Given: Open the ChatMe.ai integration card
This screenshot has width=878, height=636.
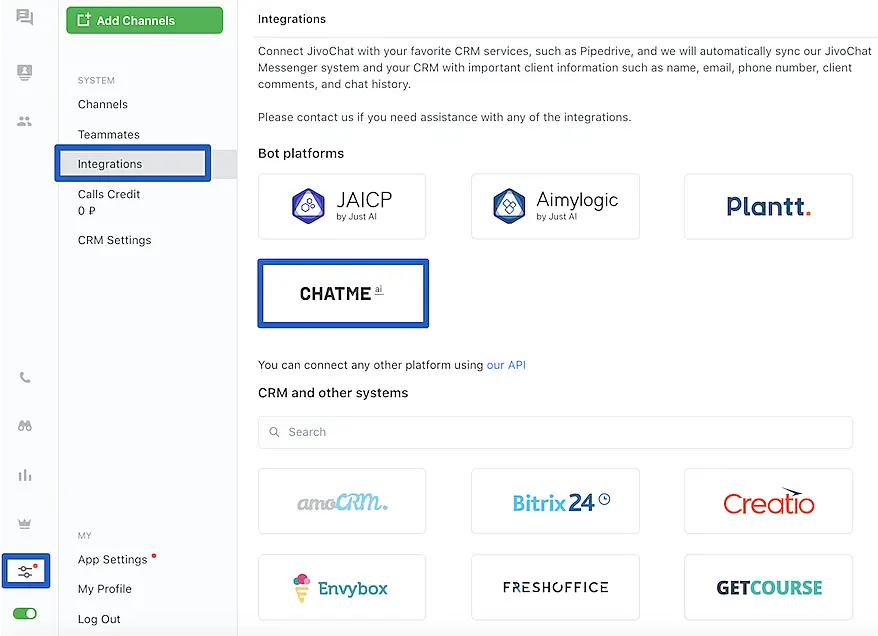Looking at the screenshot, I should (343, 293).
